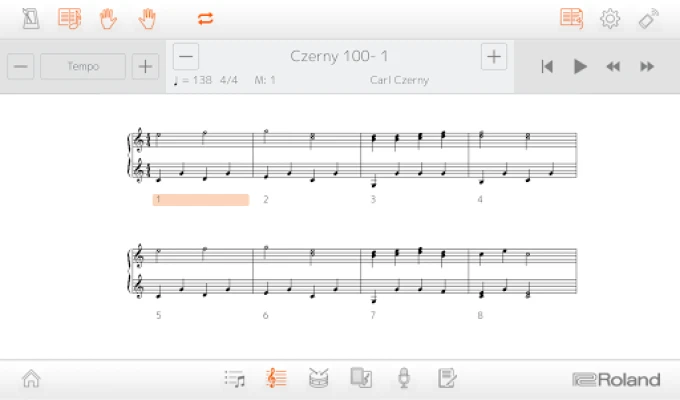Viewport: 680px width, 400px height.
Task: Click the Tempo value field
Action: [83, 67]
